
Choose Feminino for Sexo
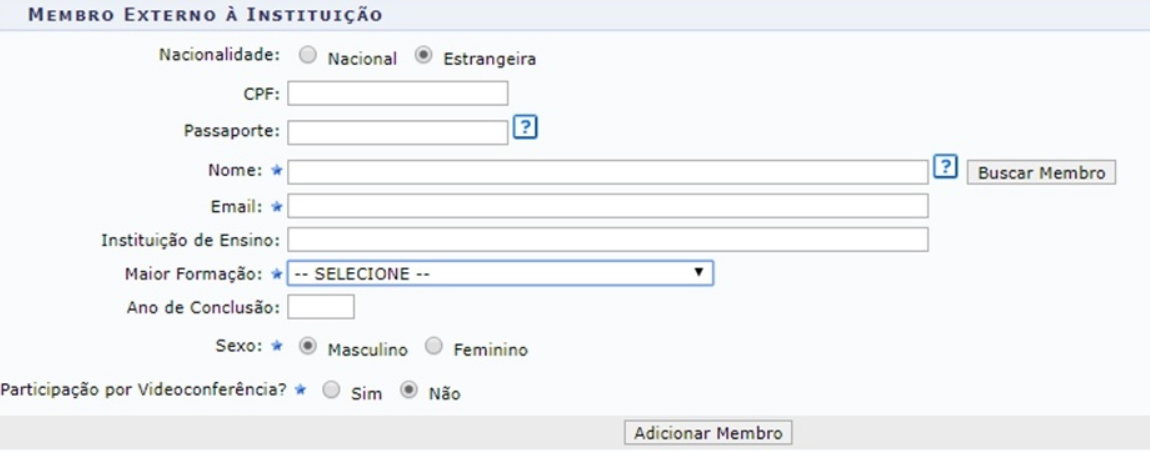(x=434, y=348)
